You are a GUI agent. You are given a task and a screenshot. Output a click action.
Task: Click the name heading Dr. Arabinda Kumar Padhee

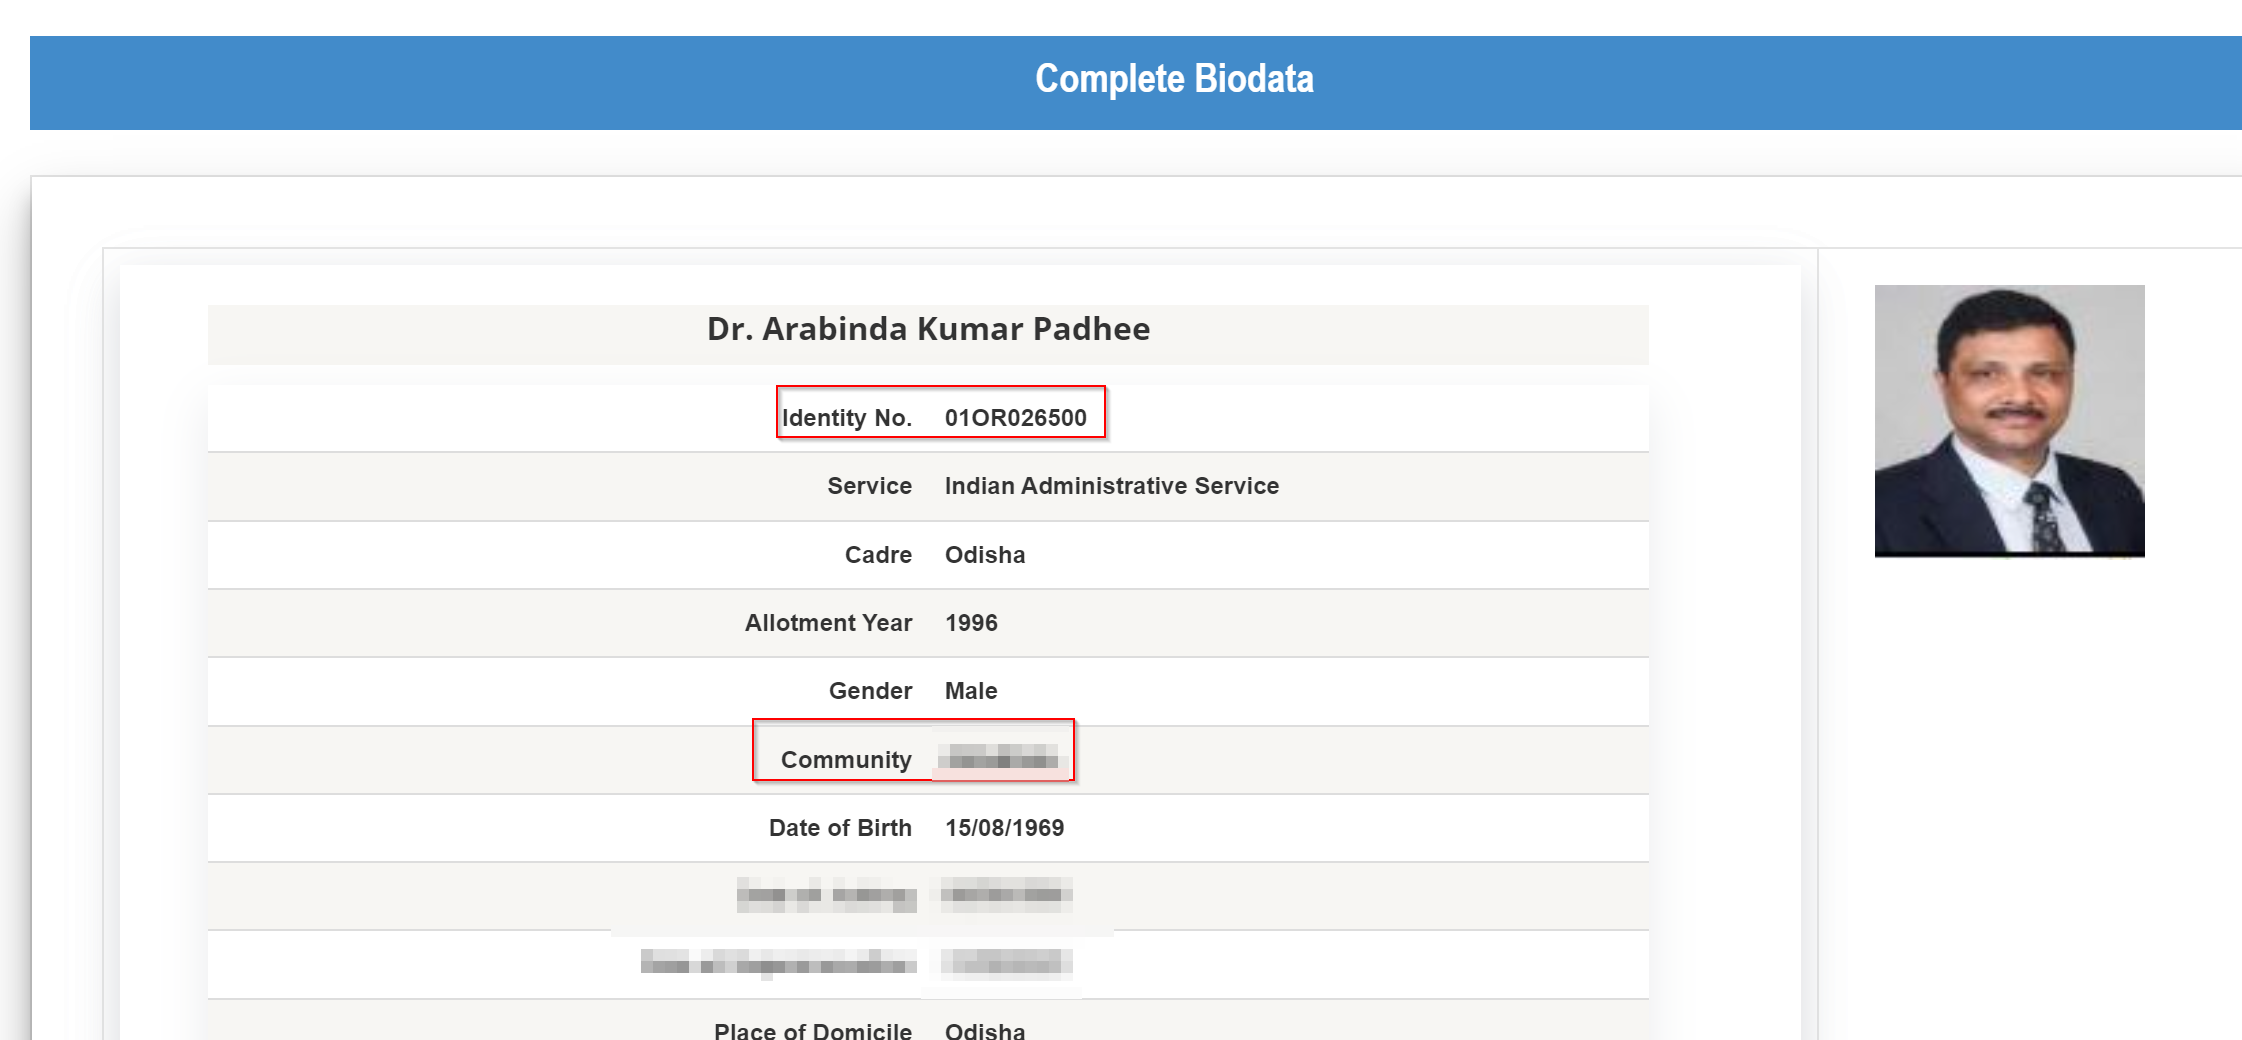(928, 330)
